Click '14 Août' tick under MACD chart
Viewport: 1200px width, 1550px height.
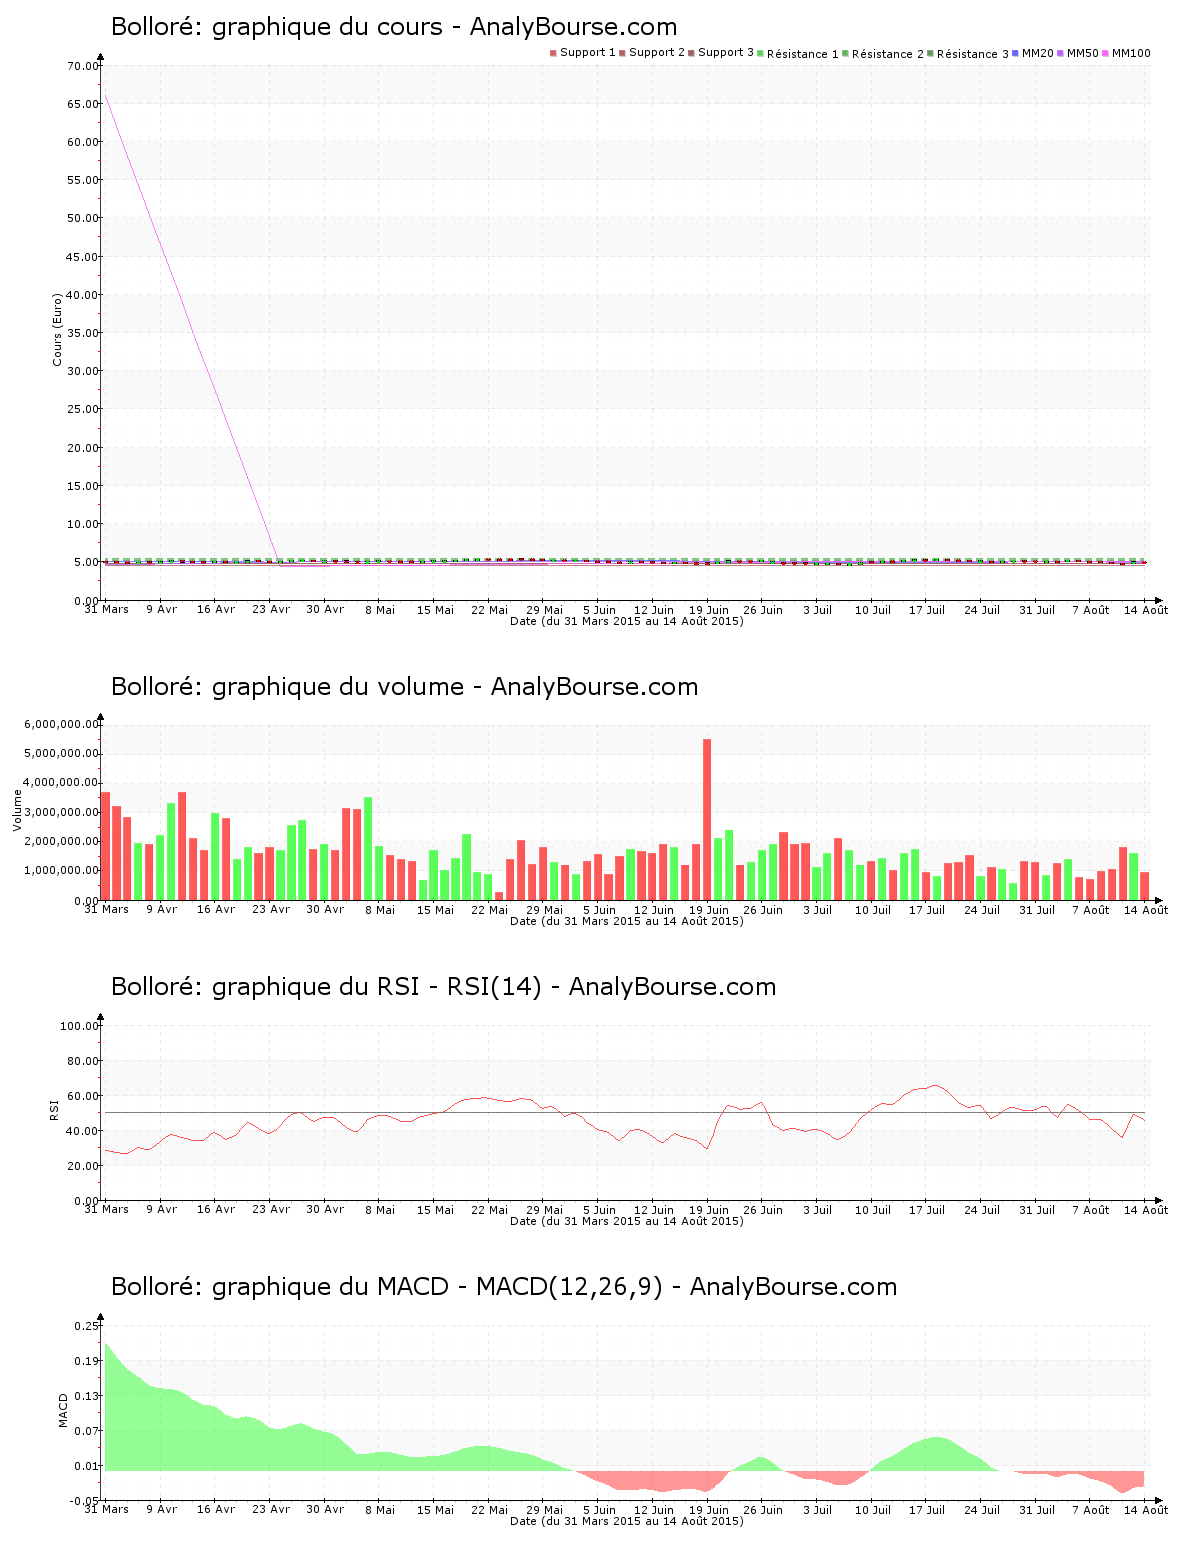[x=1145, y=1510]
